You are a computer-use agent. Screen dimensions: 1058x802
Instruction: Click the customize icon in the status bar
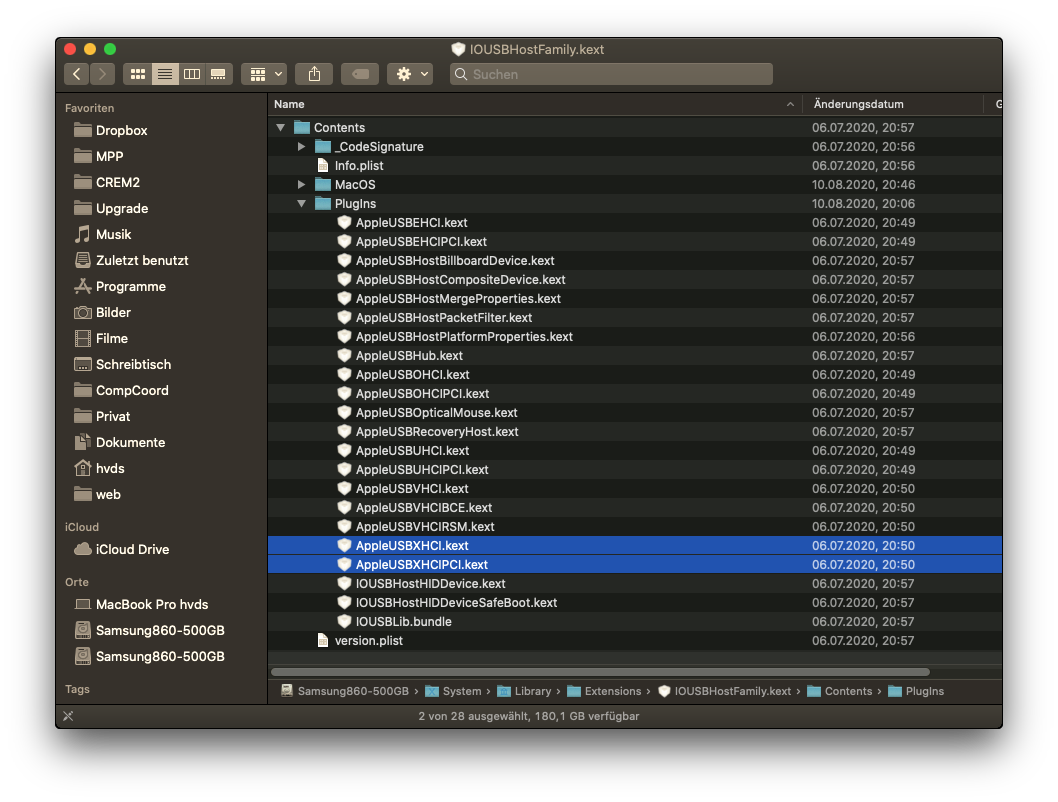point(68,716)
